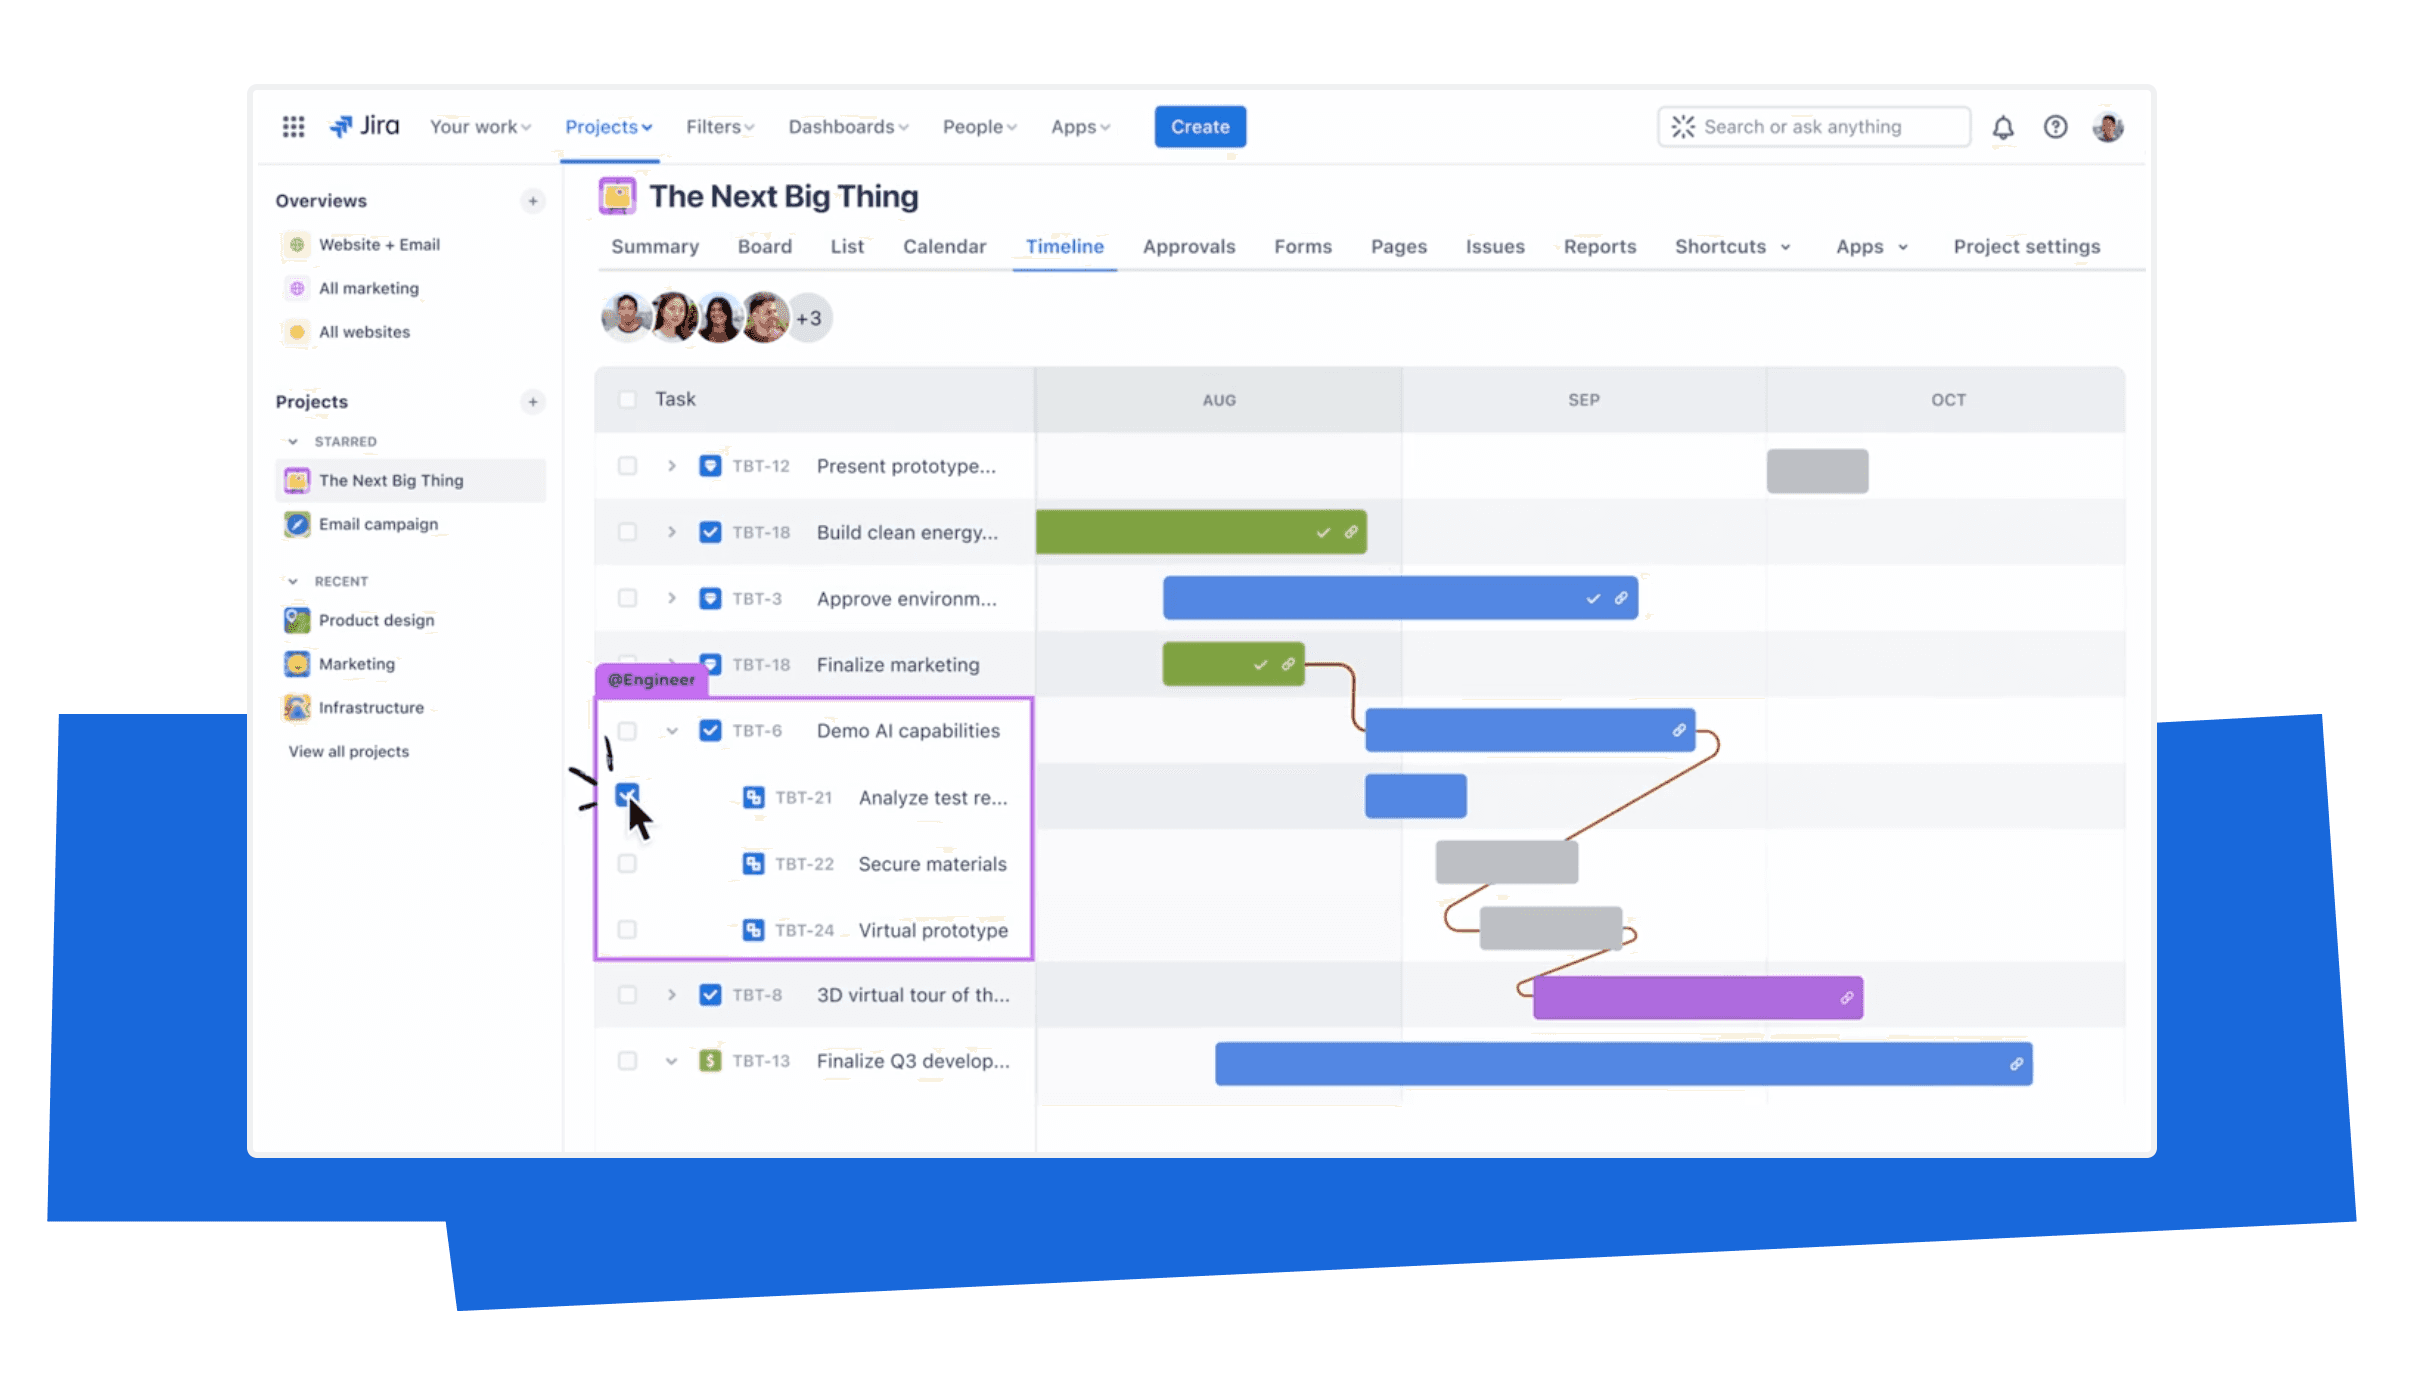Click the Marketing project icon
The height and width of the screenshot is (1390, 2420).
coord(297,664)
